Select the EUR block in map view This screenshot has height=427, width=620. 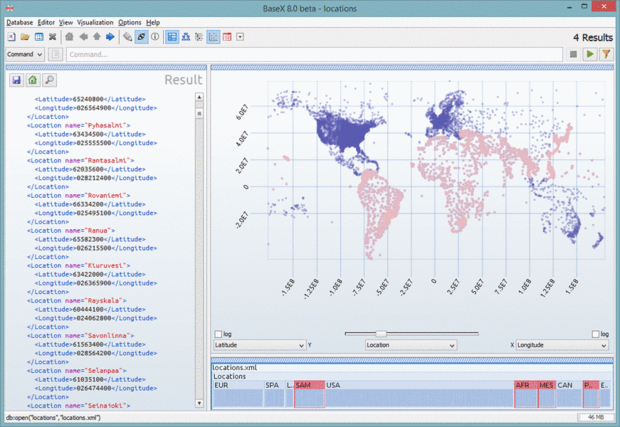238,394
